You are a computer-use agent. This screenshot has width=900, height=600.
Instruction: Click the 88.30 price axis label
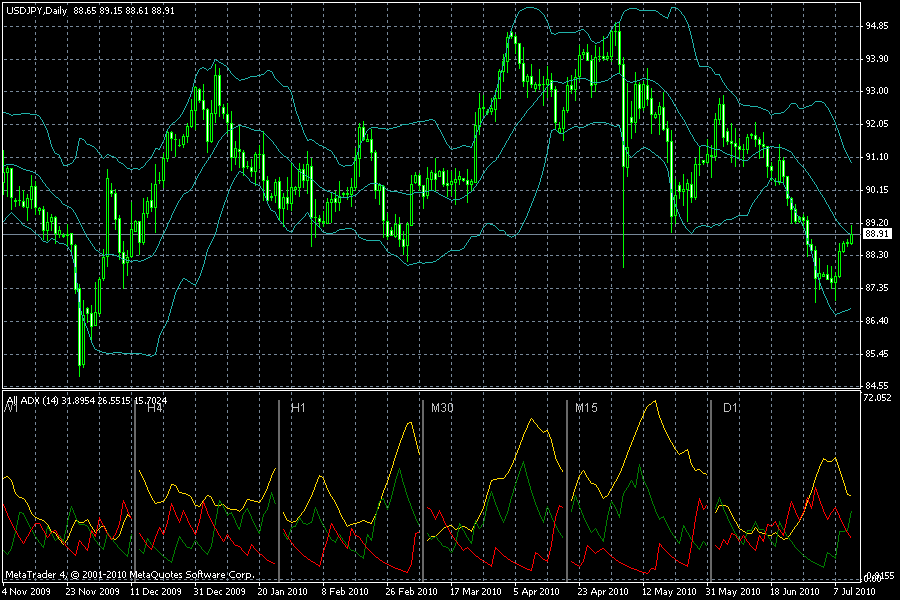tap(876, 255)
